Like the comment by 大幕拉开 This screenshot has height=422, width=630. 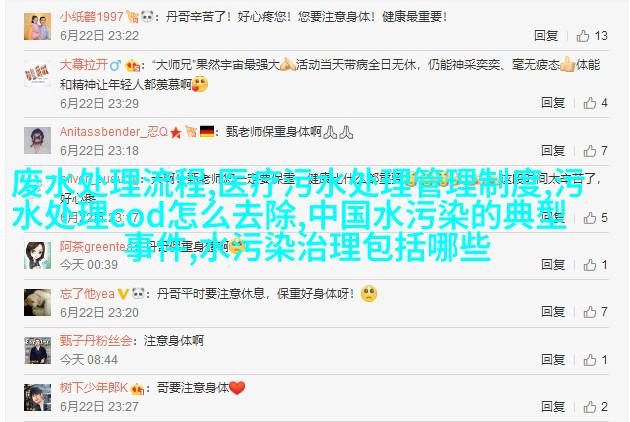tap(590, 103)
